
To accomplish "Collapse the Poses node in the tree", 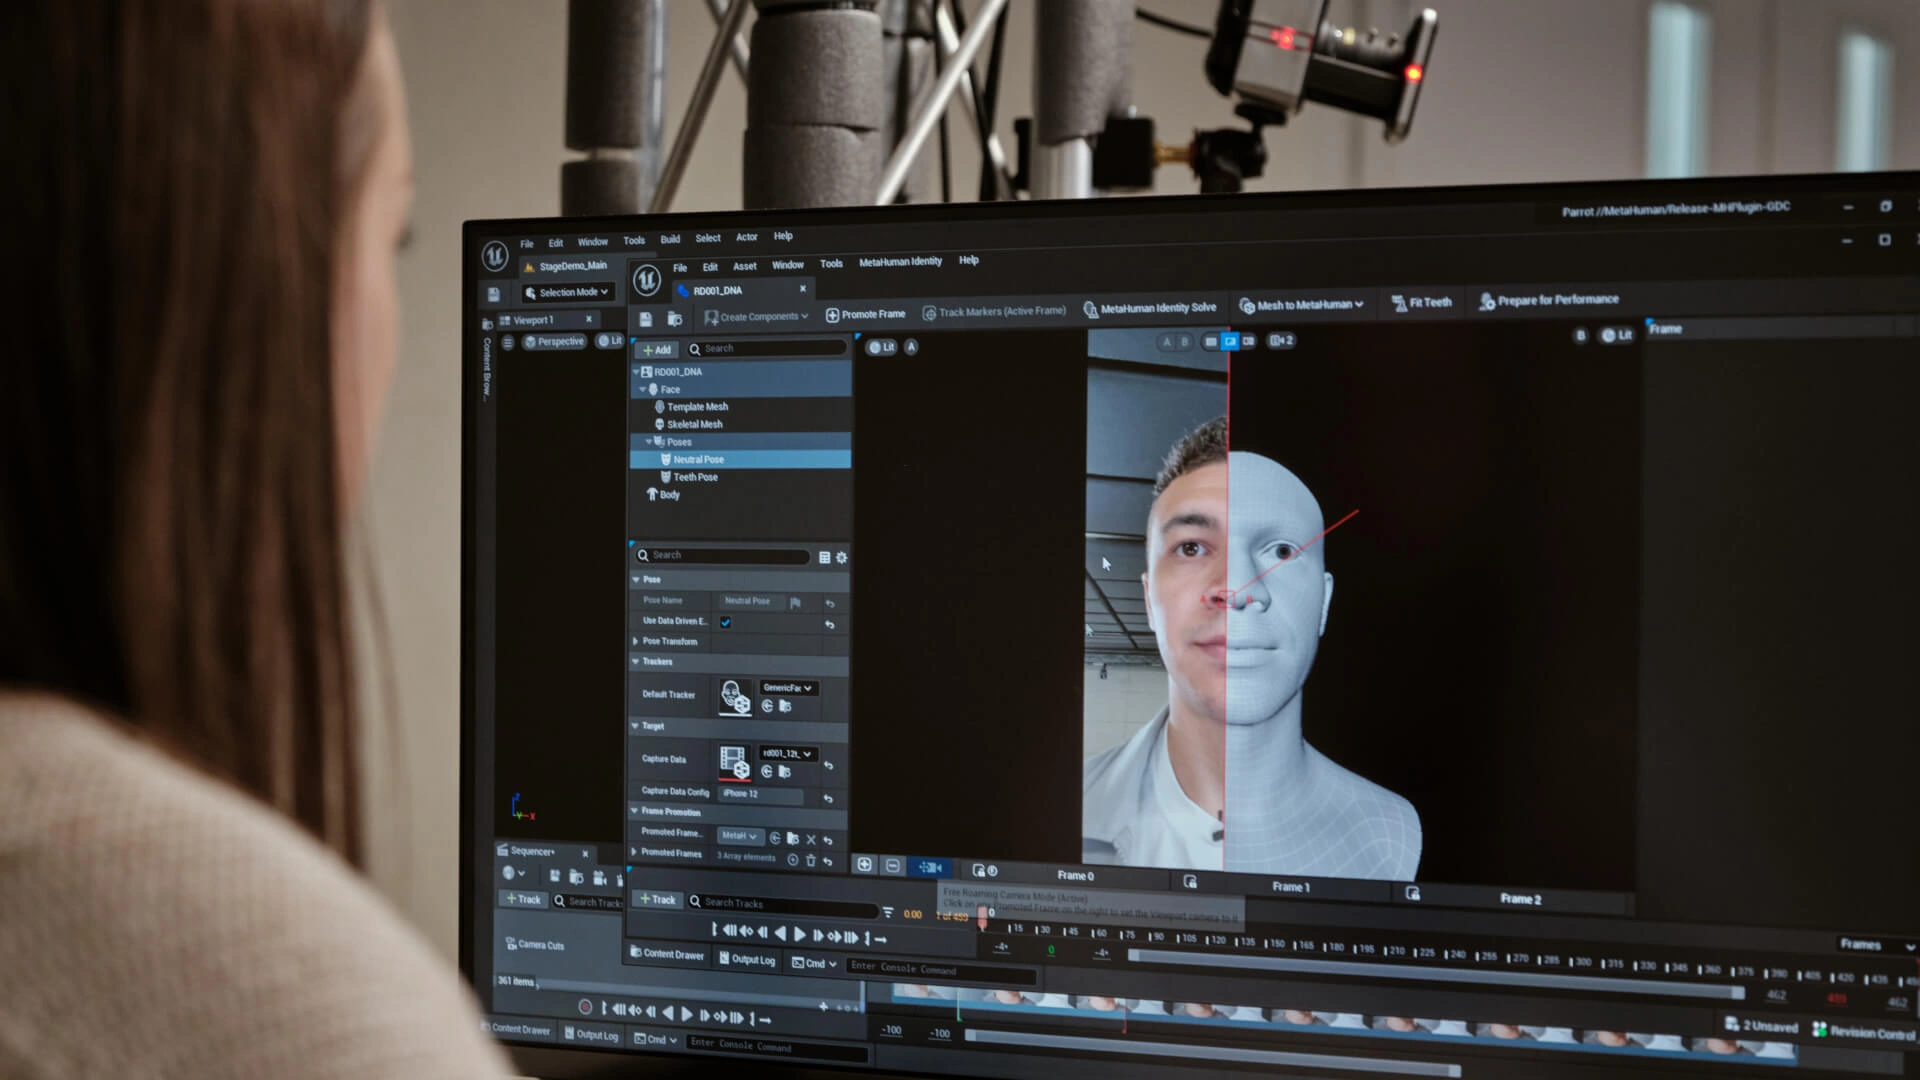I will click(648, 441).
